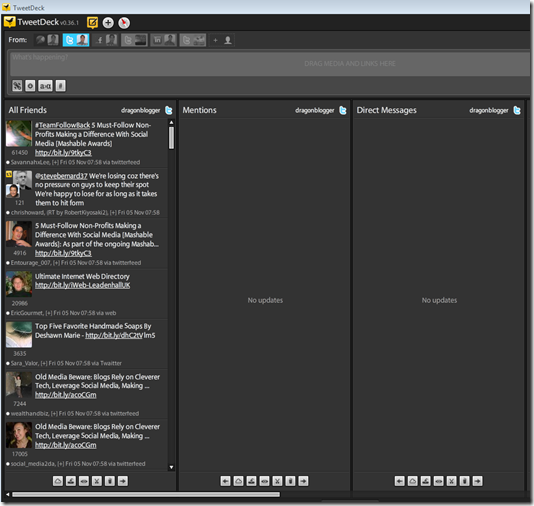Click Sara_Valor's avatar thumbnail
The image size is (534, 506).
(19, 335)
